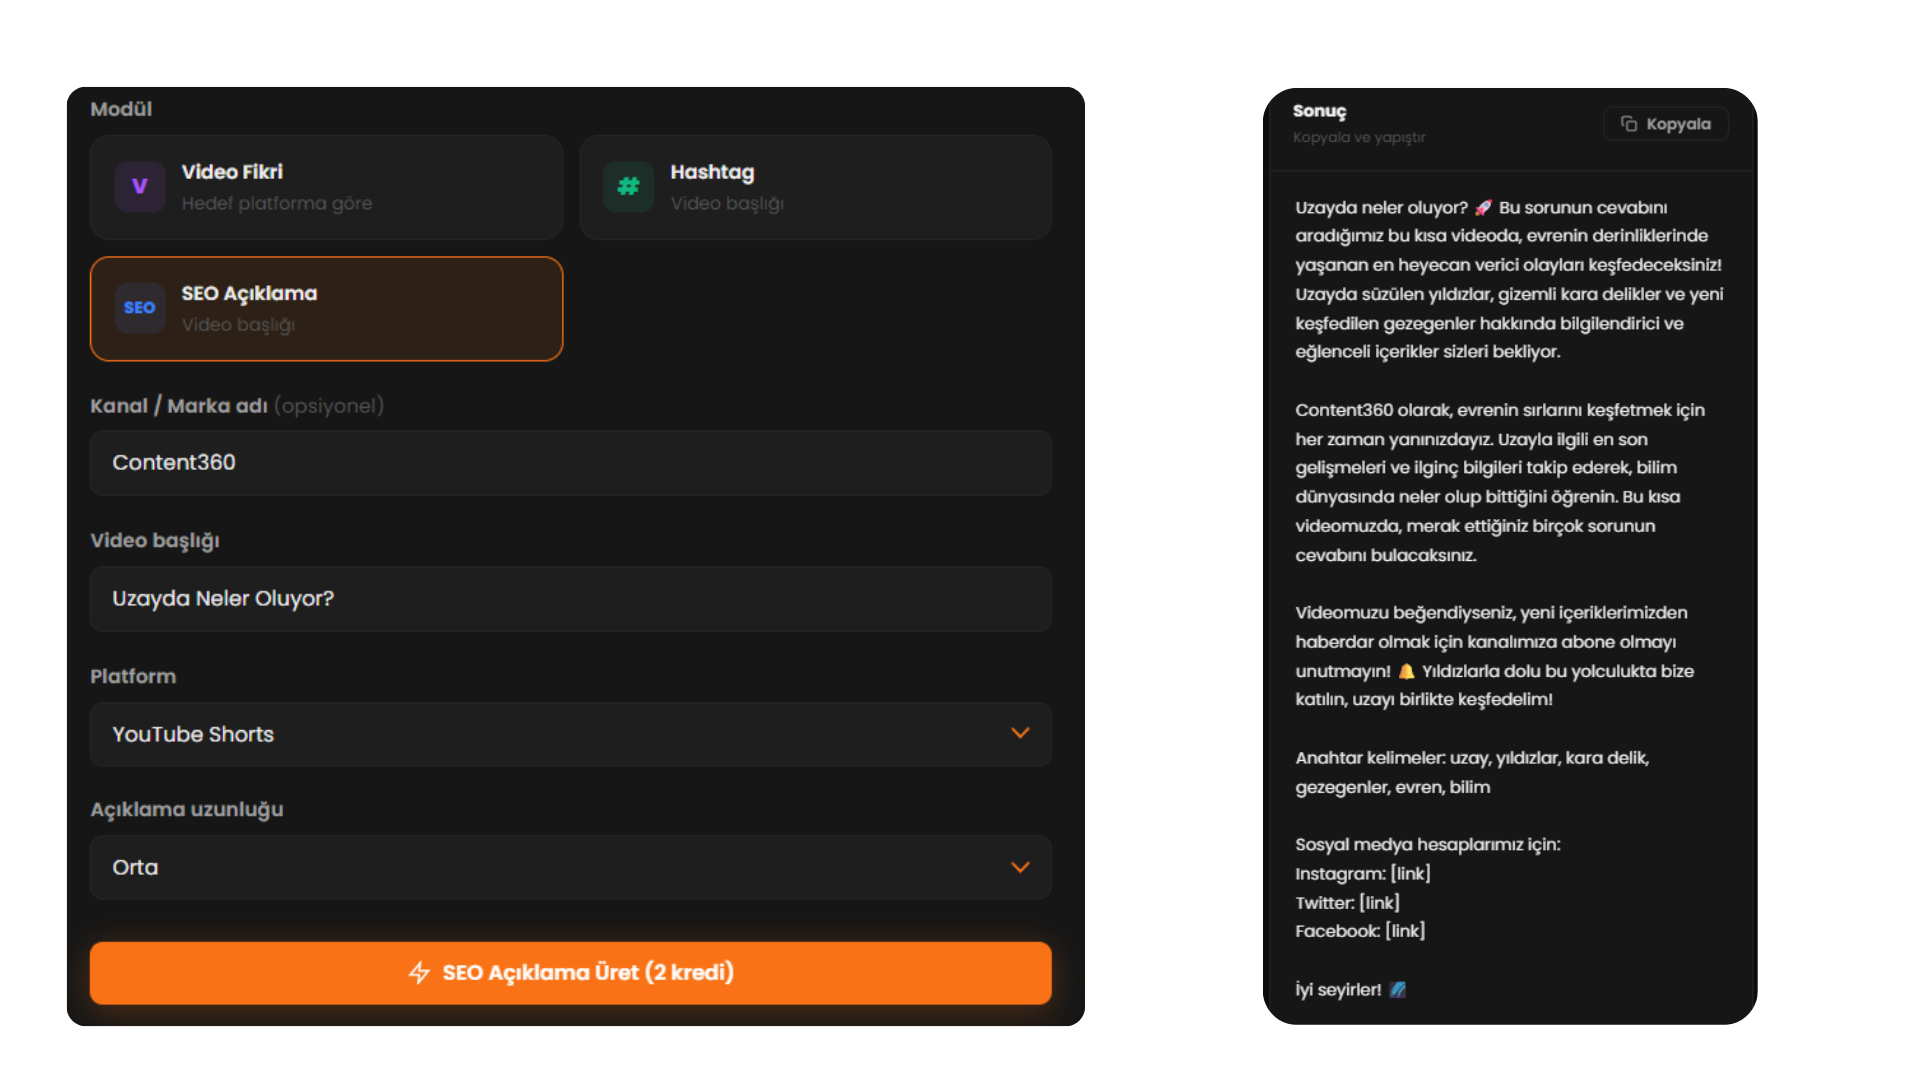Click the generated result text paragraph
Viewport: 1920px width, 1080px height.
1508,482
